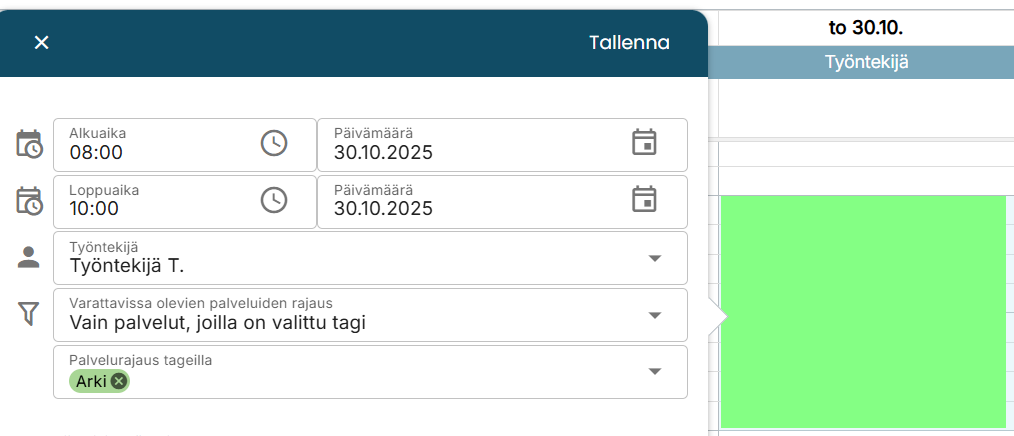Edit the Loppuaika field showing 10:00

point(150,208)
